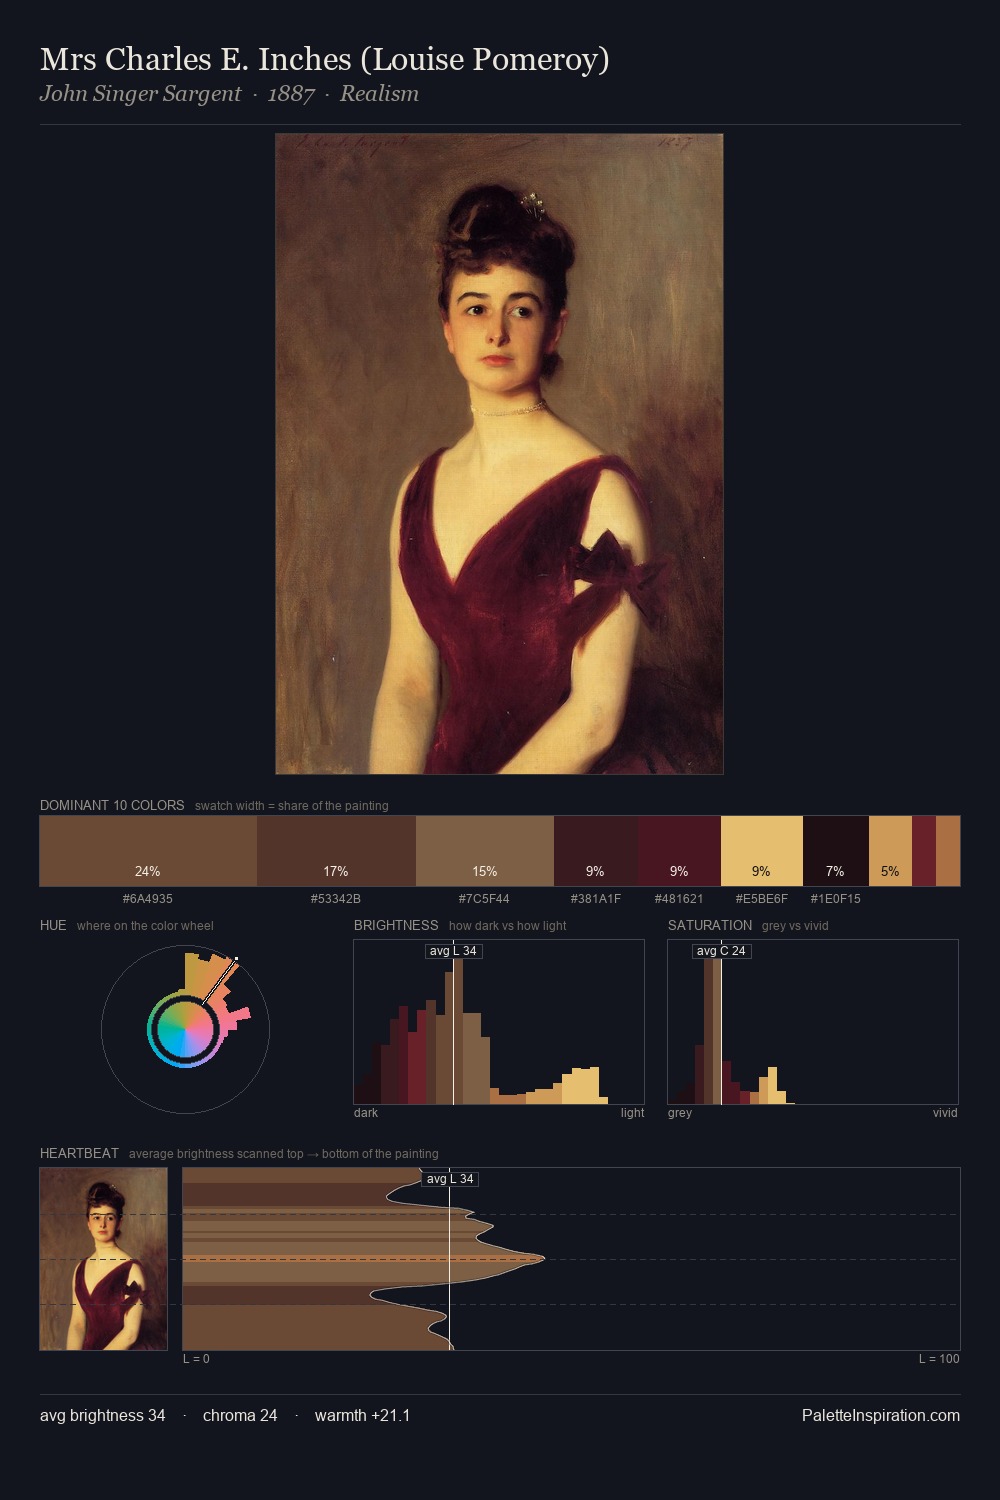Select the 24% color swatch #6A4935

tap(148, 851)
